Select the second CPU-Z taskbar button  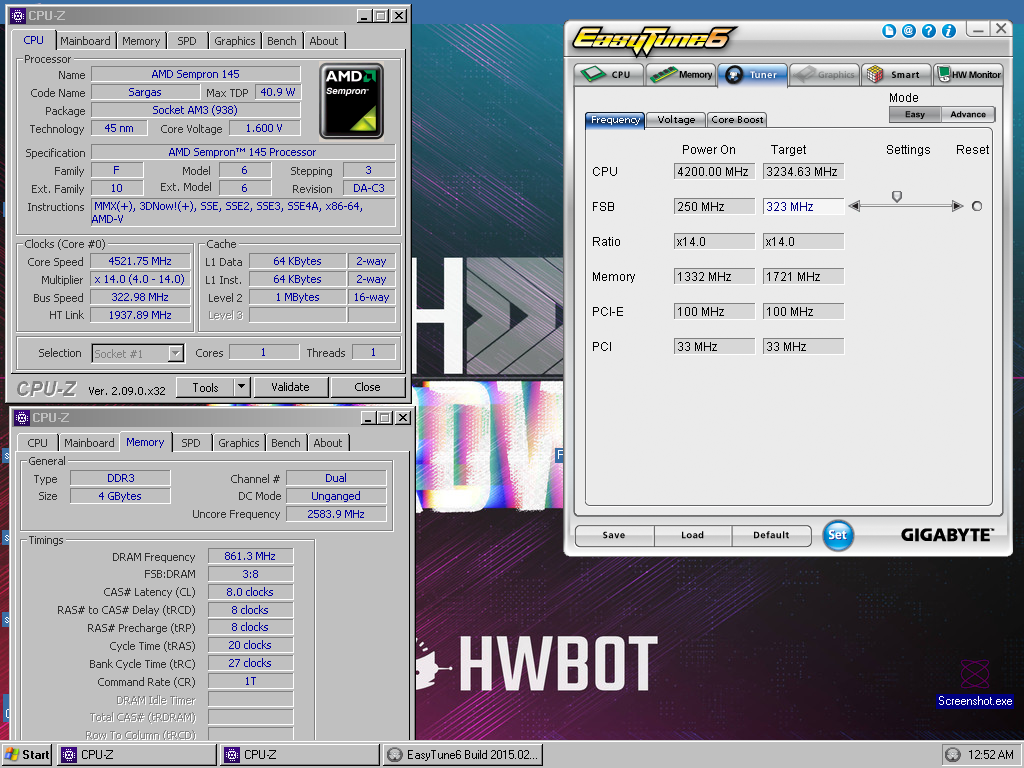[x=300, y=754]
